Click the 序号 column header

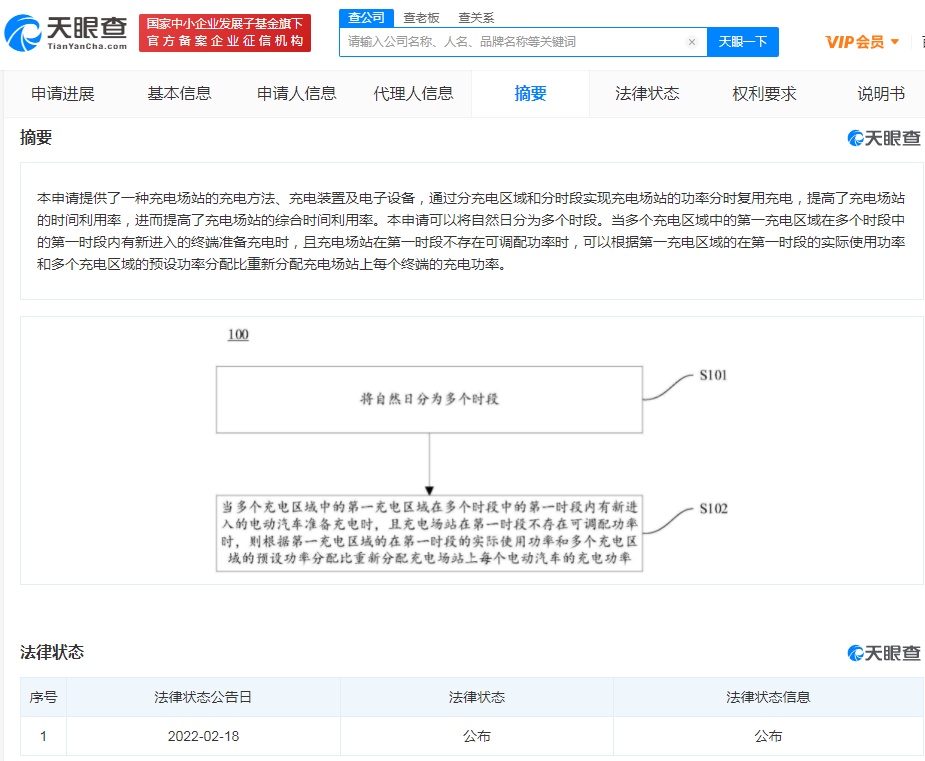point(44,697)
